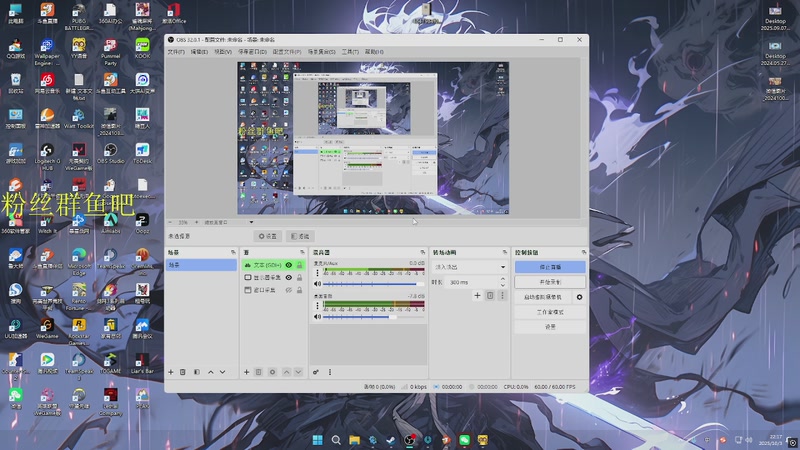Toggle Studio Mode (工作室模式)
The image size is (800, 450).
point(550,312)
